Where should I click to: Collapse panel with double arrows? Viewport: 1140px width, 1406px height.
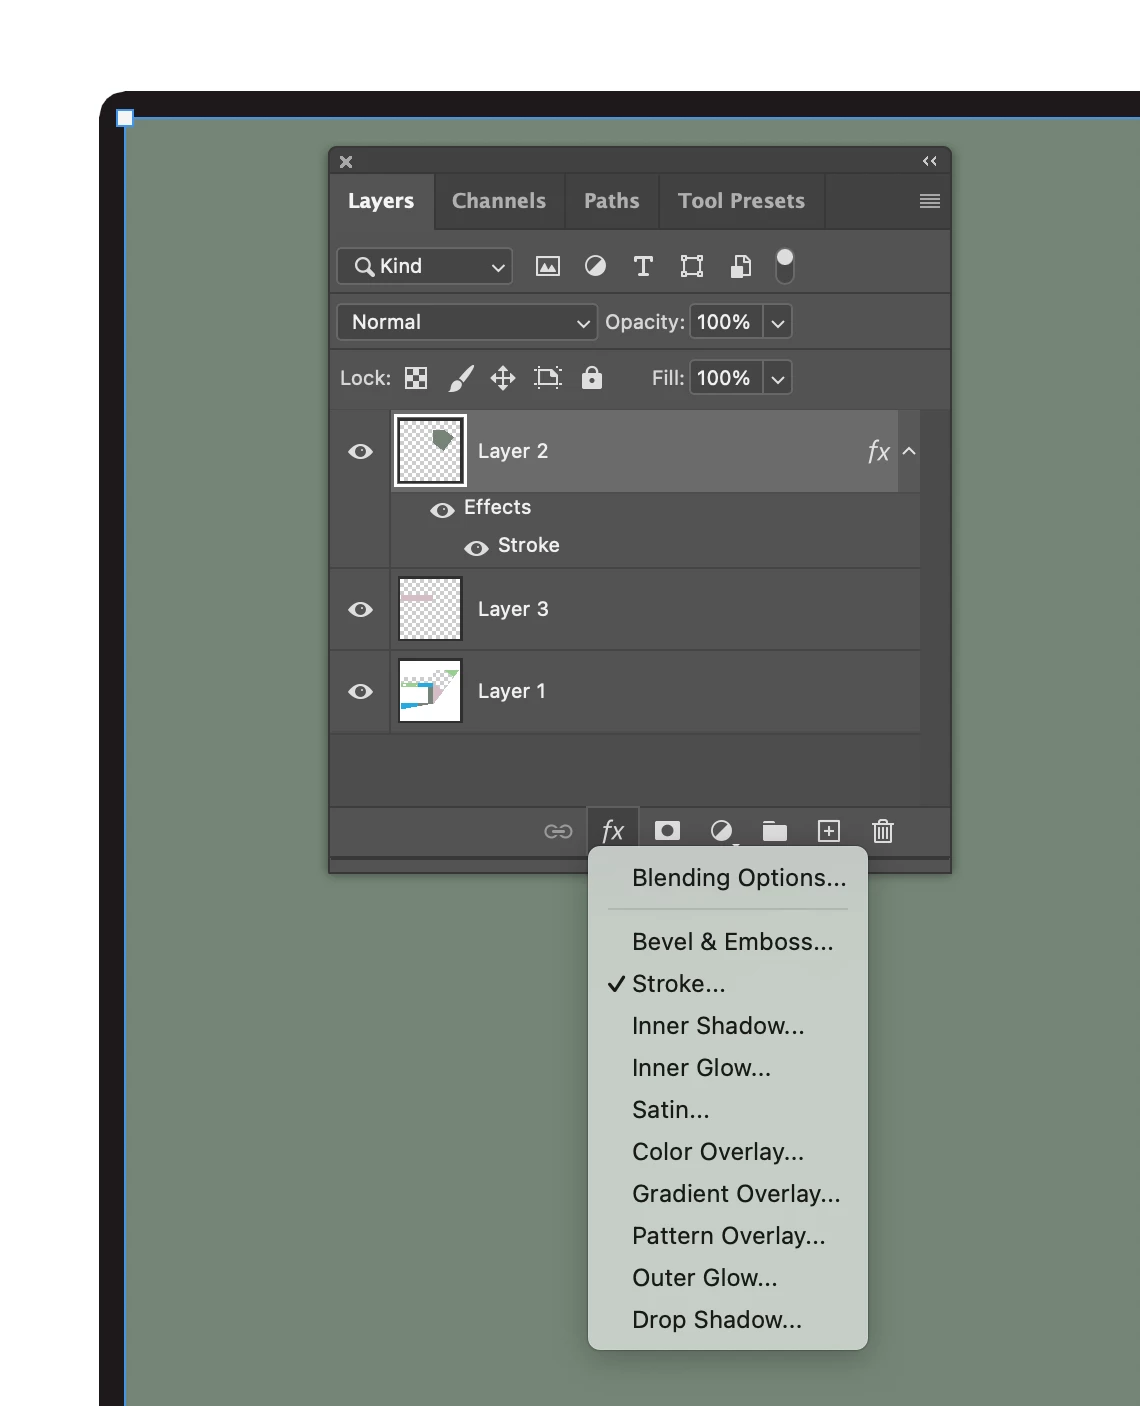[930, 161]
